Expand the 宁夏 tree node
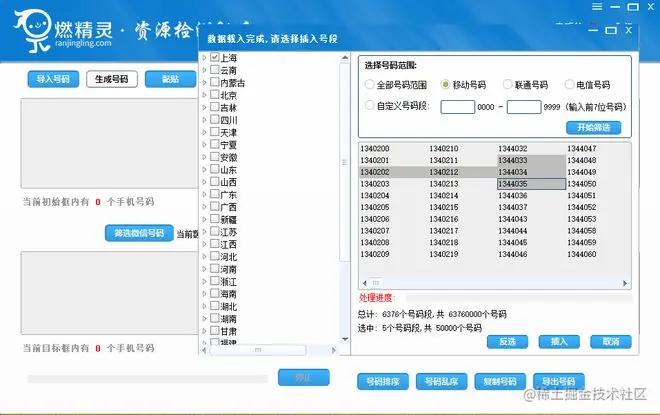The image size is (660, 415). 205,144
